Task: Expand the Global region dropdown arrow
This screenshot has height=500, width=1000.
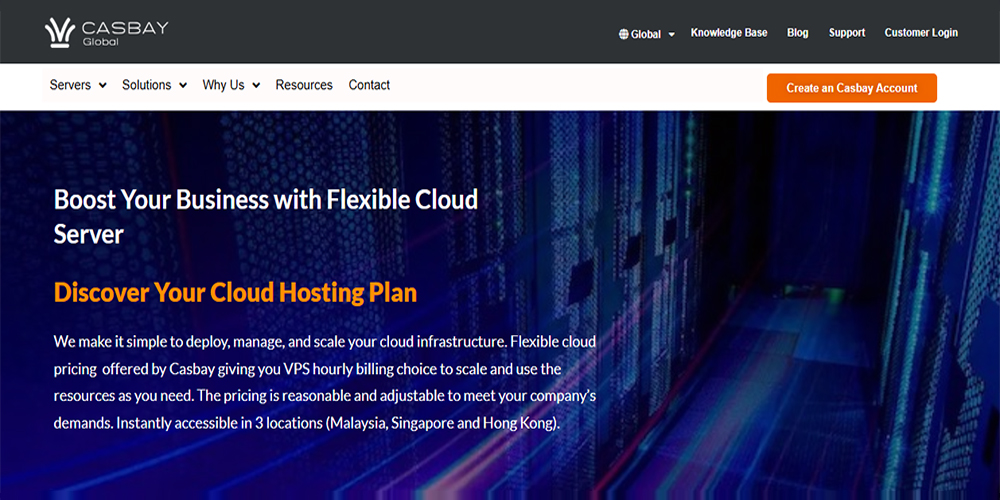Action: tap(672, 34)
